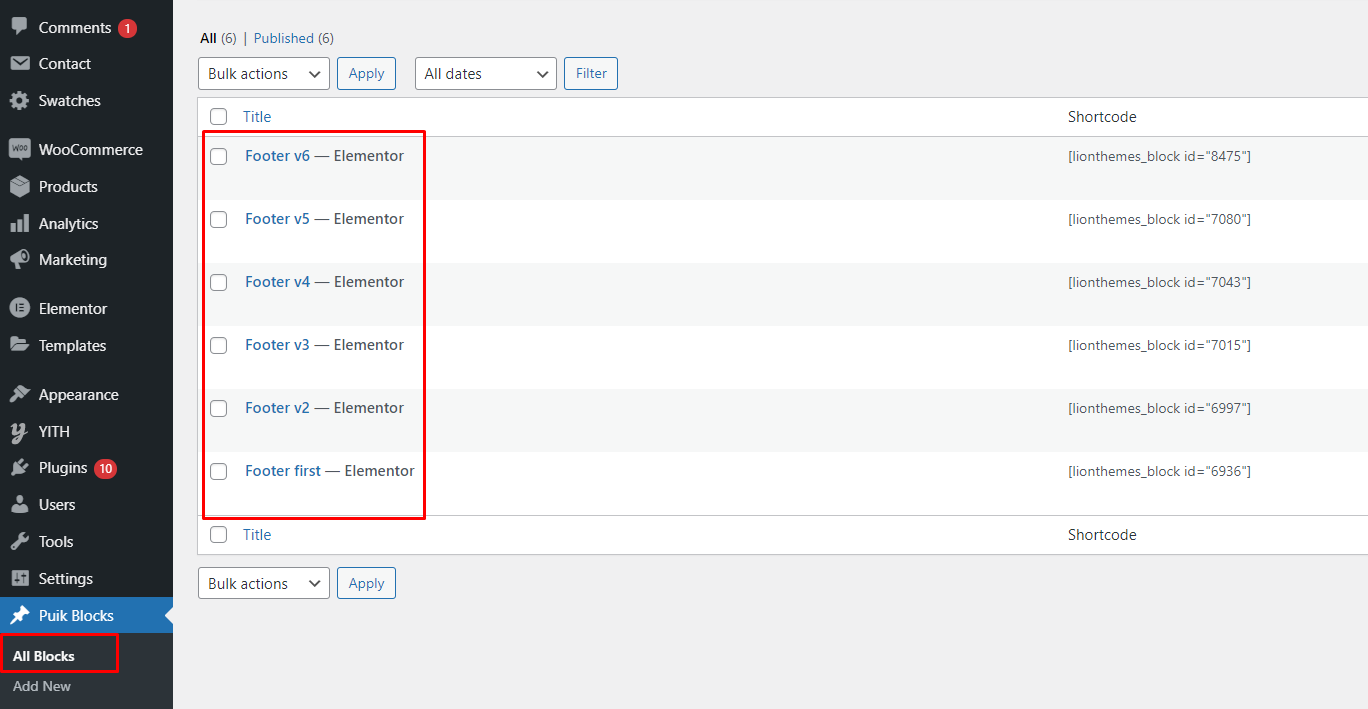Viewport: 1368px width, 709px height.
Task: Click the Analytics bar chart icon
Action: (19, 224)
